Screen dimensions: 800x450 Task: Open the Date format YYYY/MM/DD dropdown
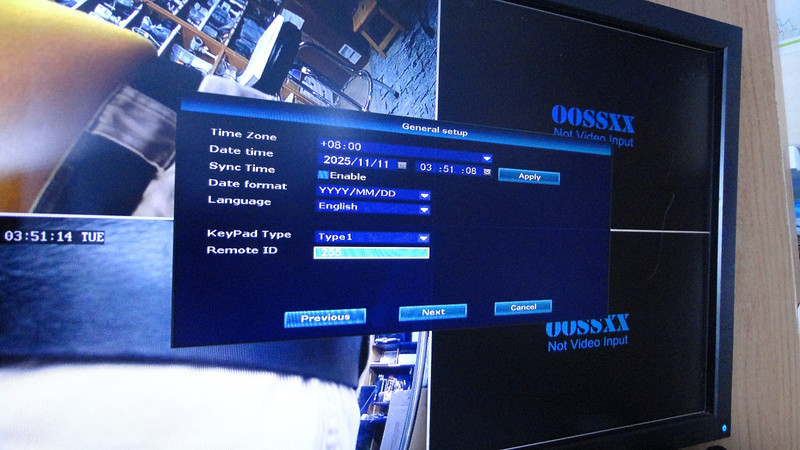click(373, 193)
